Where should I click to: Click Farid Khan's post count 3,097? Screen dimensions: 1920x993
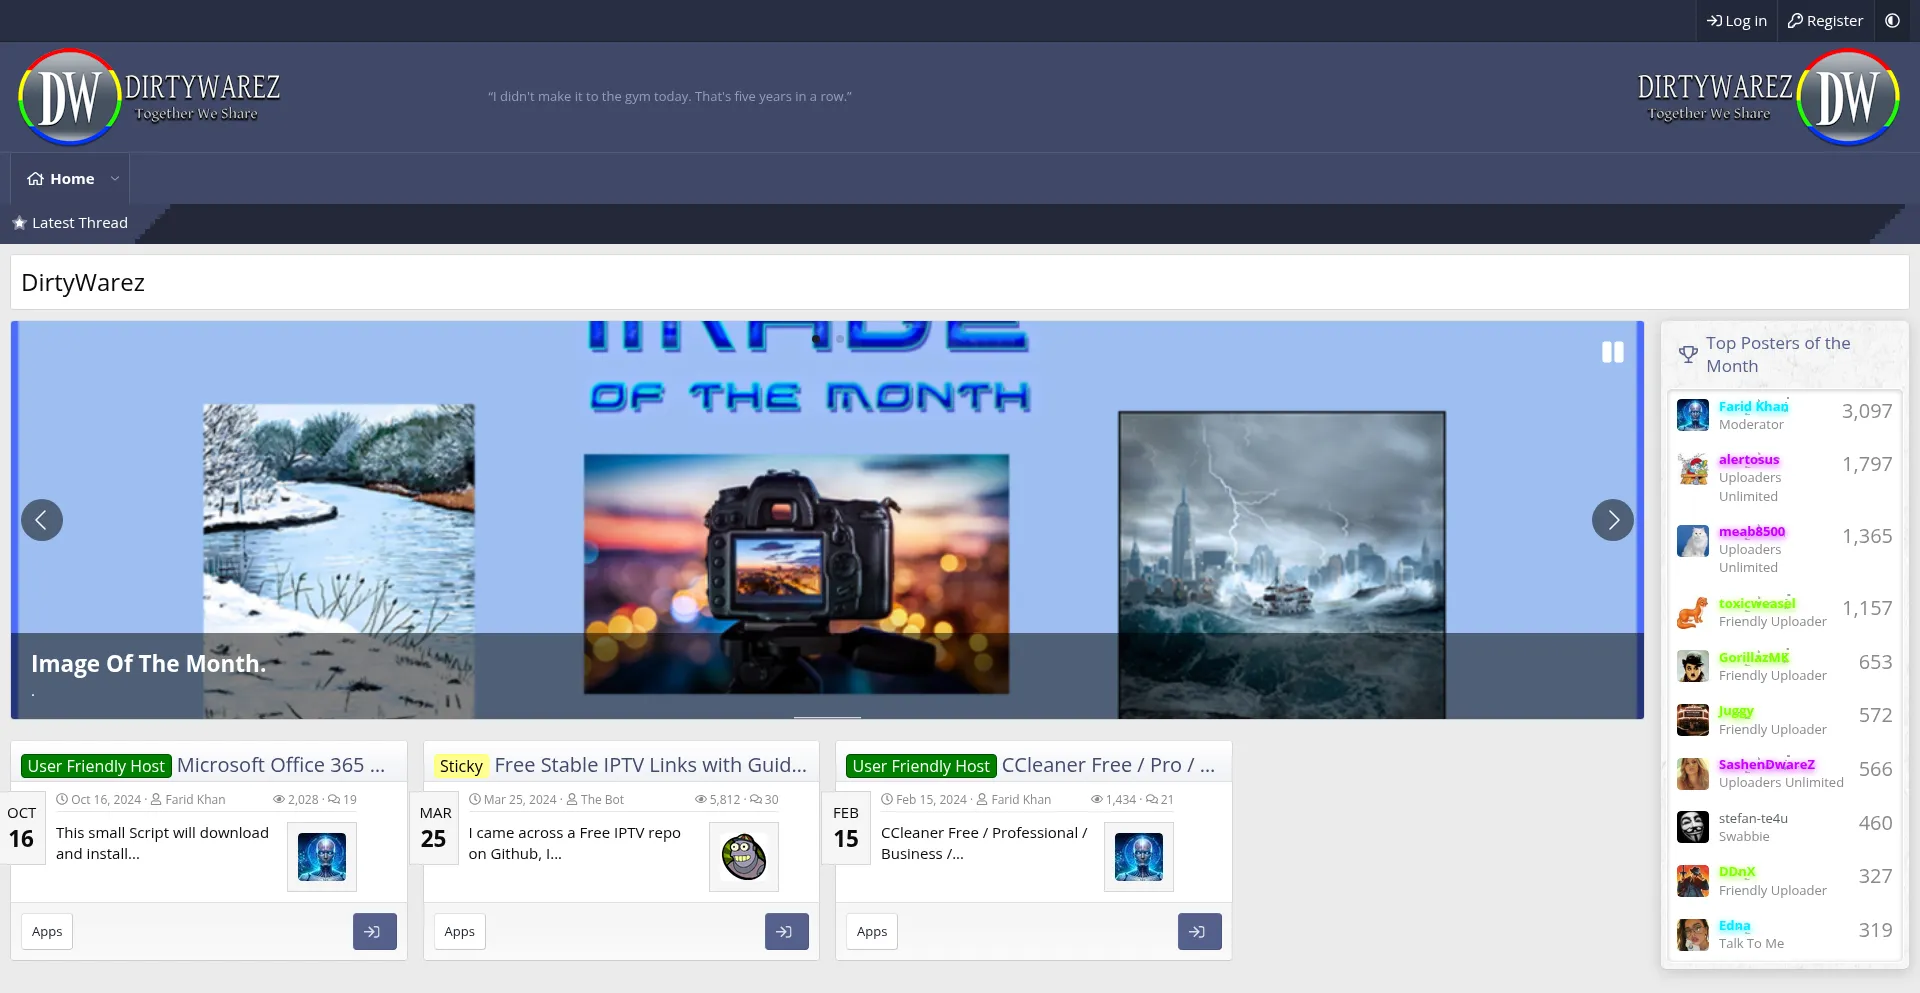(x=1866, y=412)
